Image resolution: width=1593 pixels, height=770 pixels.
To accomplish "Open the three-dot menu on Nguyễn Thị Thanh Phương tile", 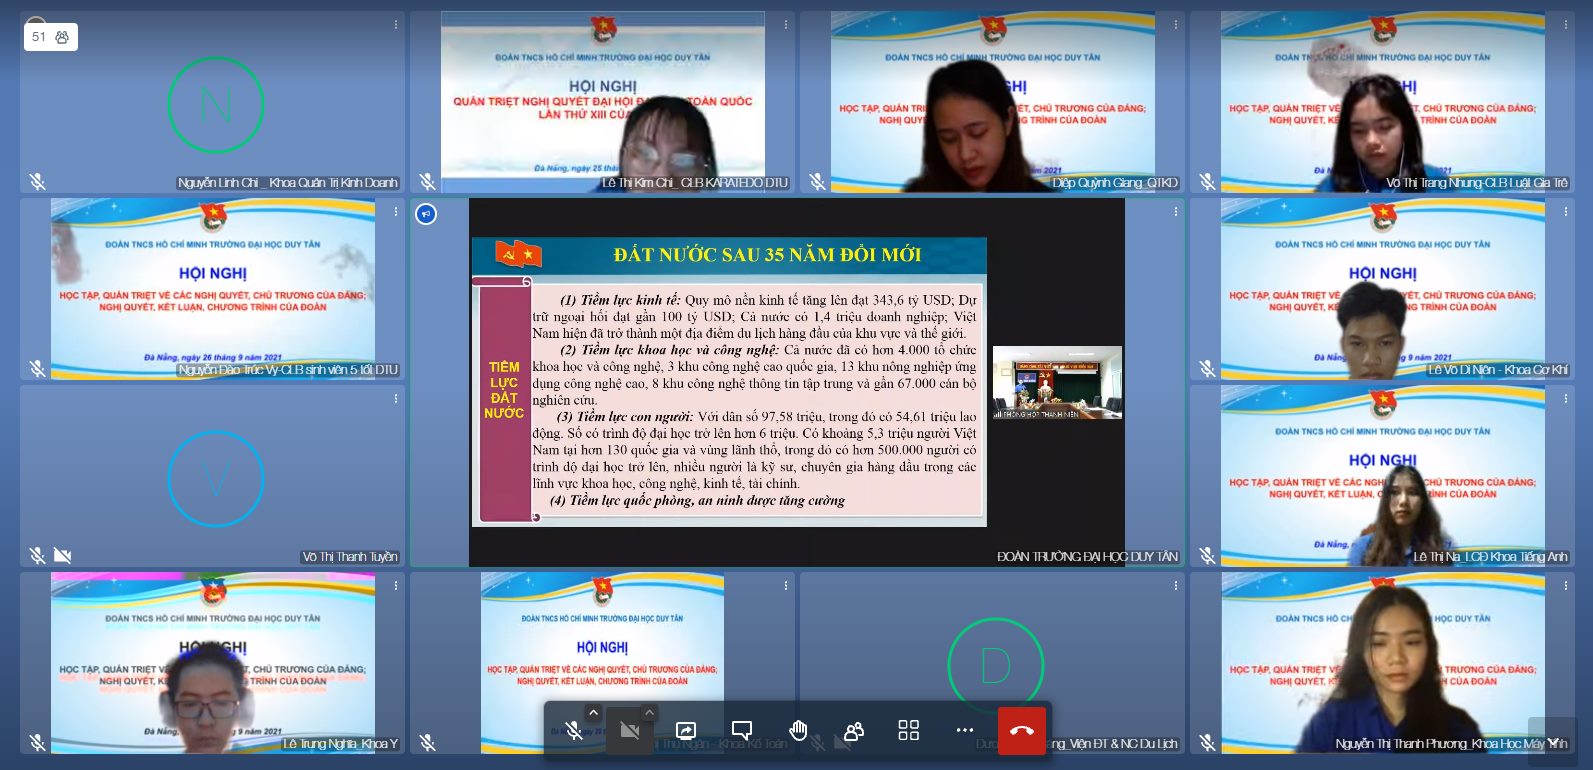I will point(1566,585).
